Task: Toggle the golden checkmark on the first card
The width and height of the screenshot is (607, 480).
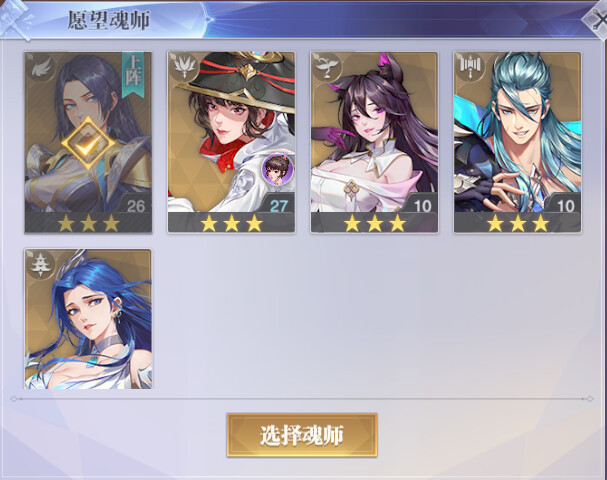Action: click(x=88, y=143)
